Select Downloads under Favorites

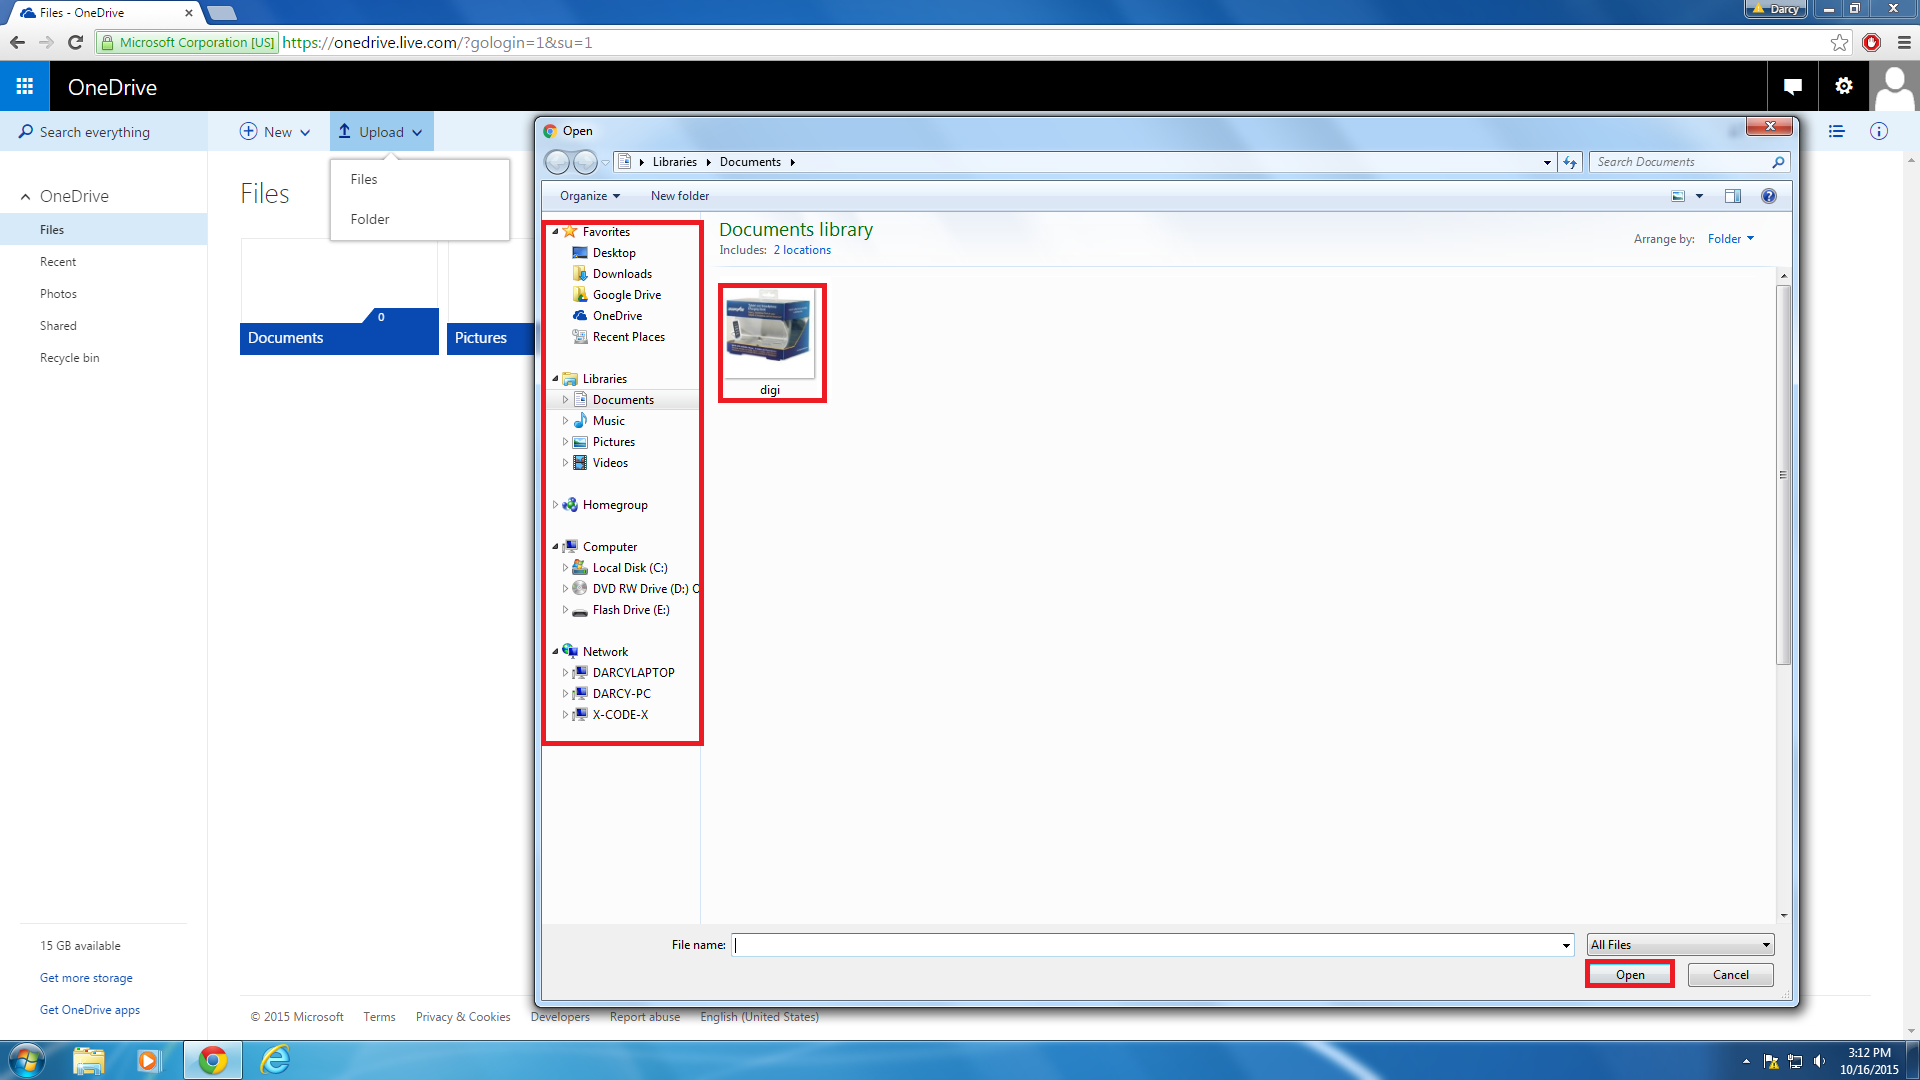click(622, 274)
